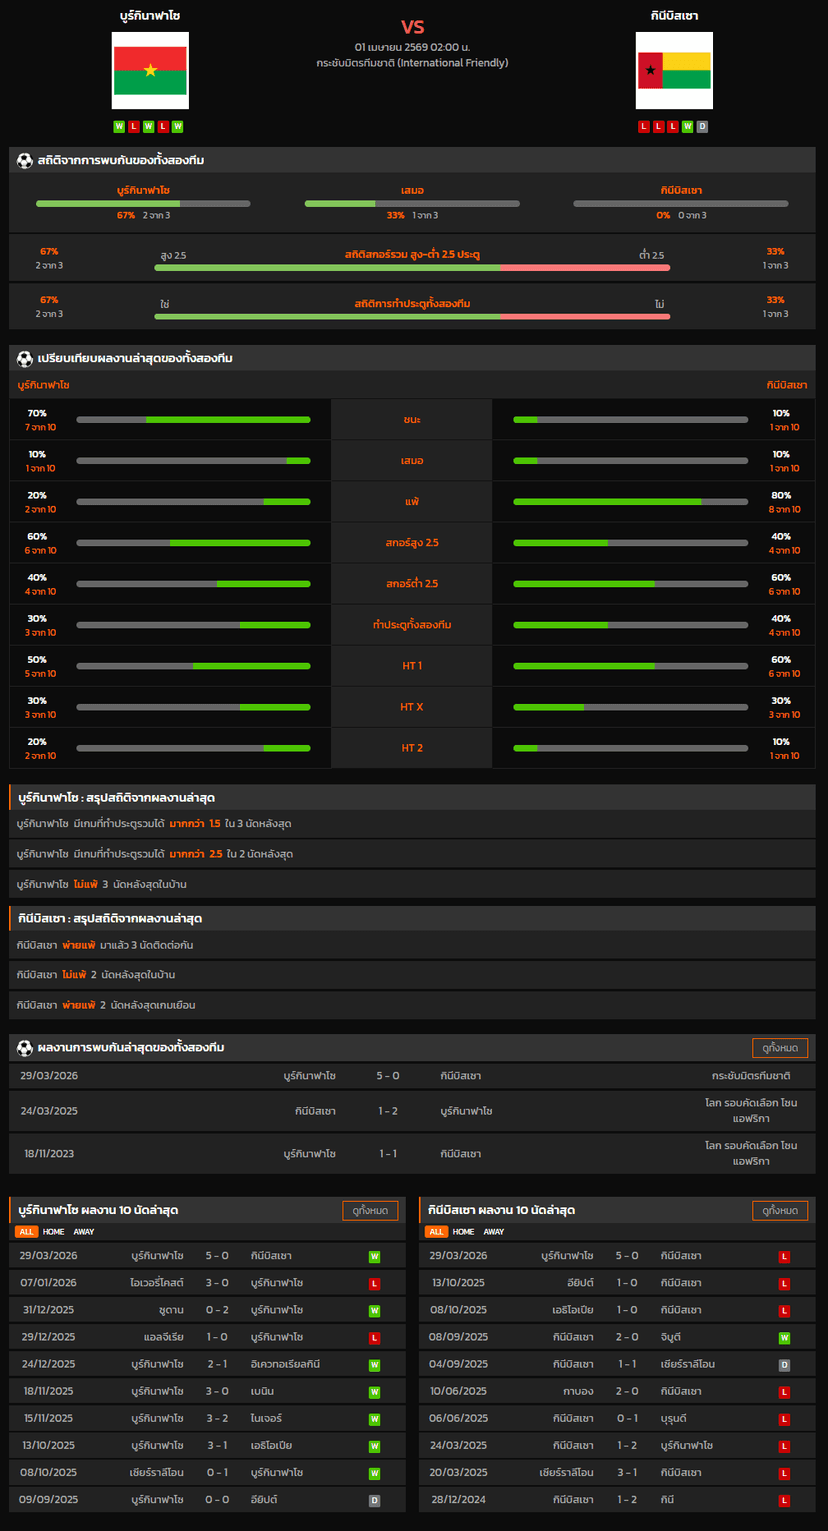Click the Guinea-Bissau flag image
The height and width of the screenshot is (1531, 828).
coord(674,70)
